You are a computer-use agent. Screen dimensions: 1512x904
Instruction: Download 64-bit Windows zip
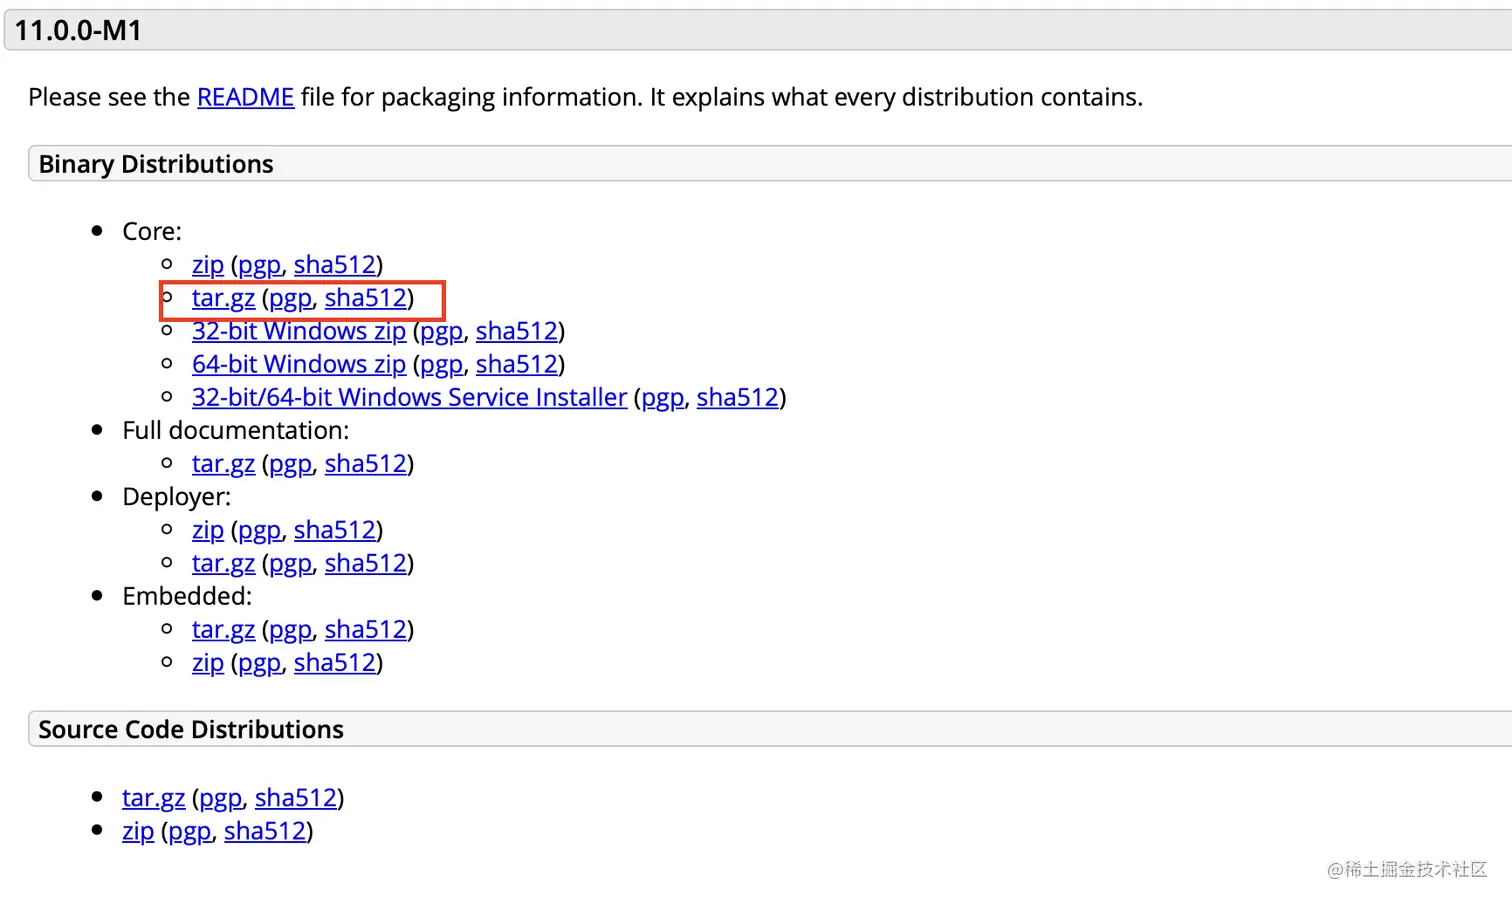(299, 364)
